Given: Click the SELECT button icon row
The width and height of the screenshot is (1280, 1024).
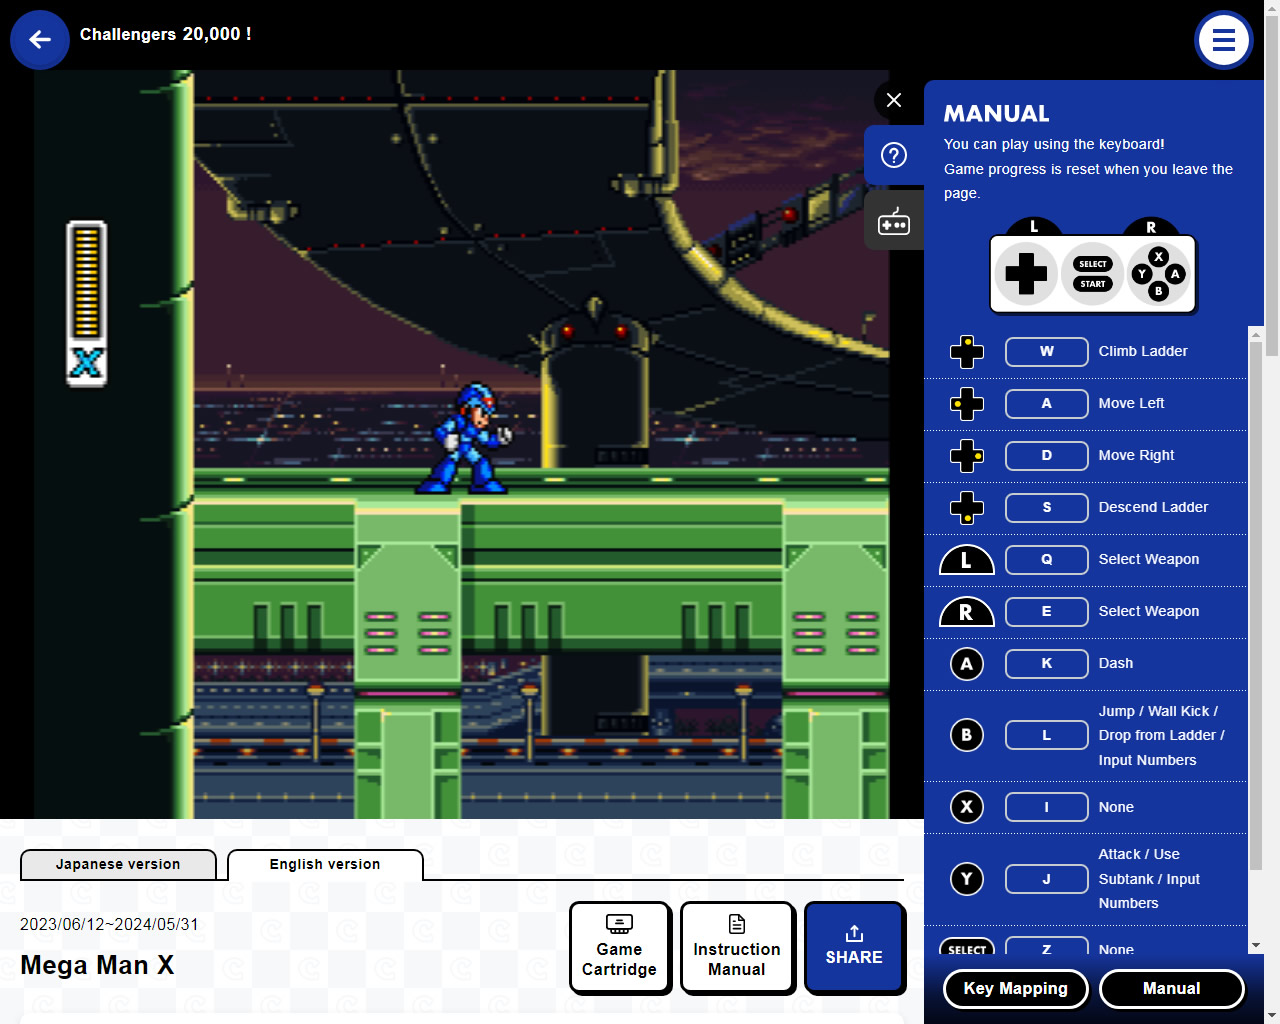Looking at the screenshot, I should coord(967,947).
